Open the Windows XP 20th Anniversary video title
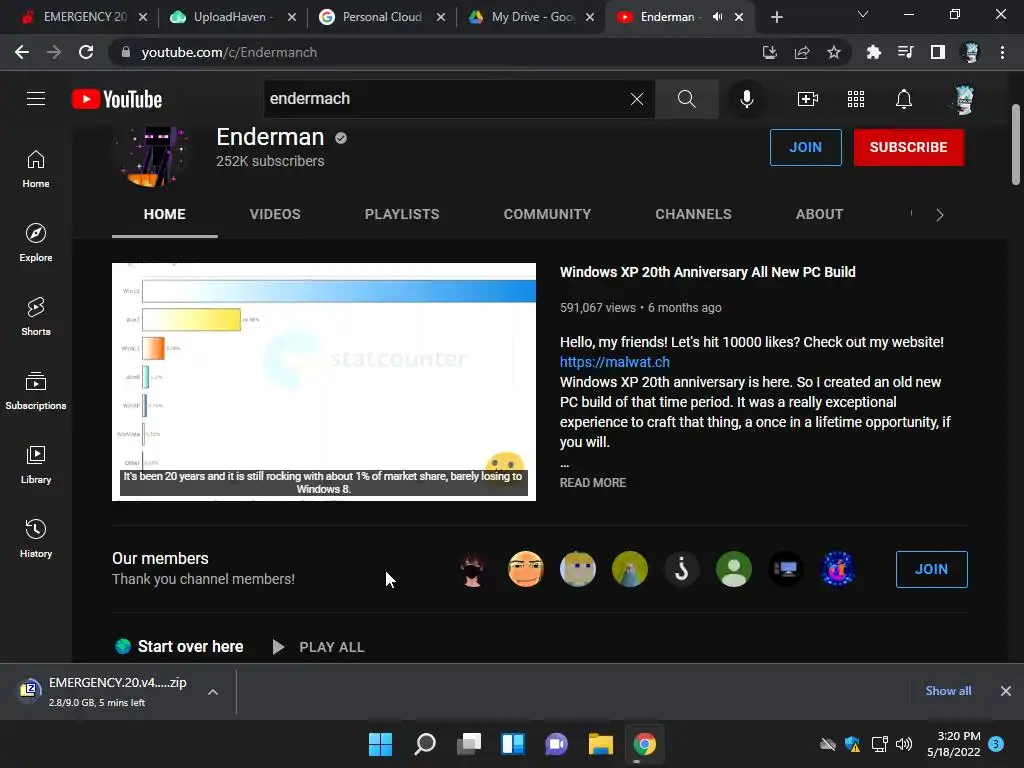 [x=707, y=272]
